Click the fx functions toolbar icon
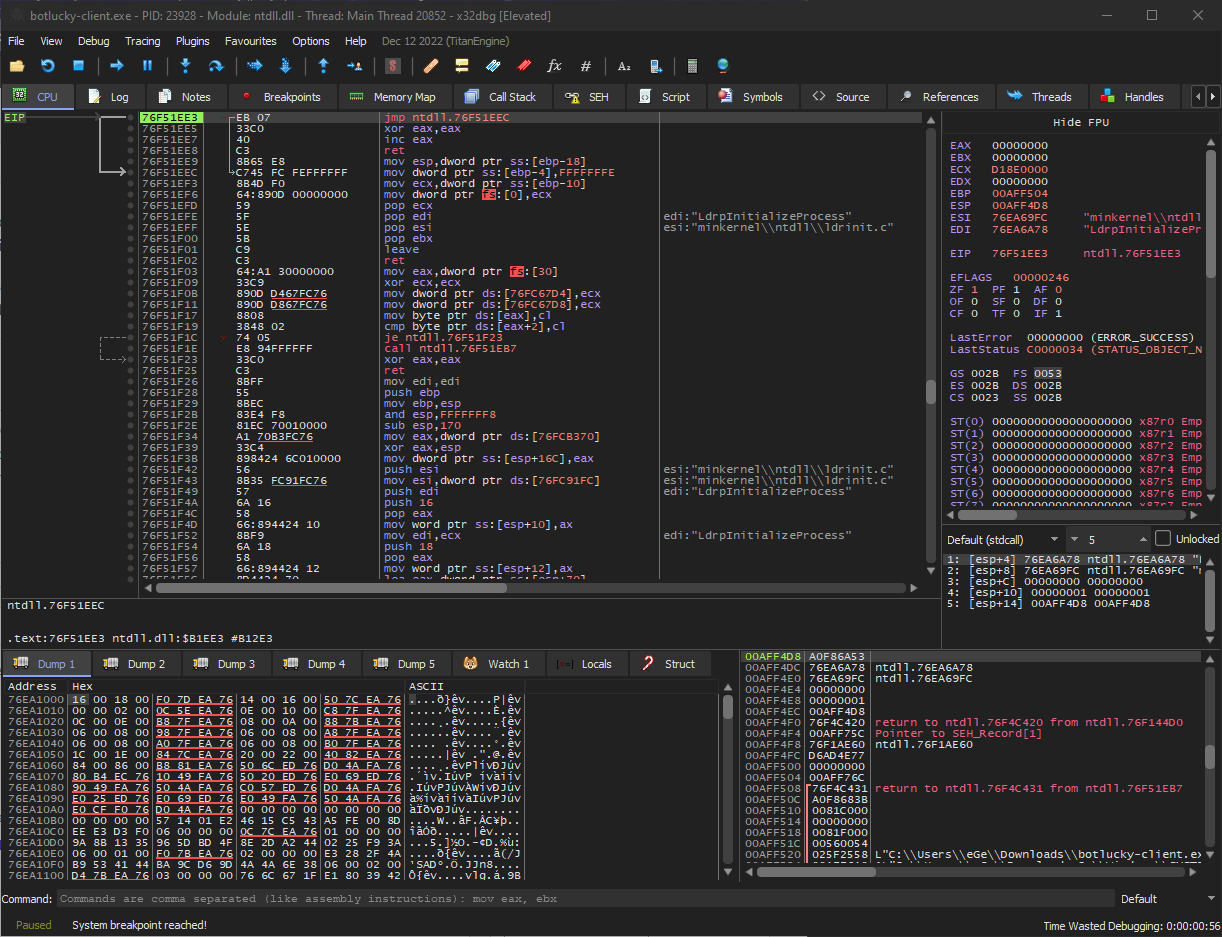The width and height of the screenshot is (1222, 937). (554, 66)
